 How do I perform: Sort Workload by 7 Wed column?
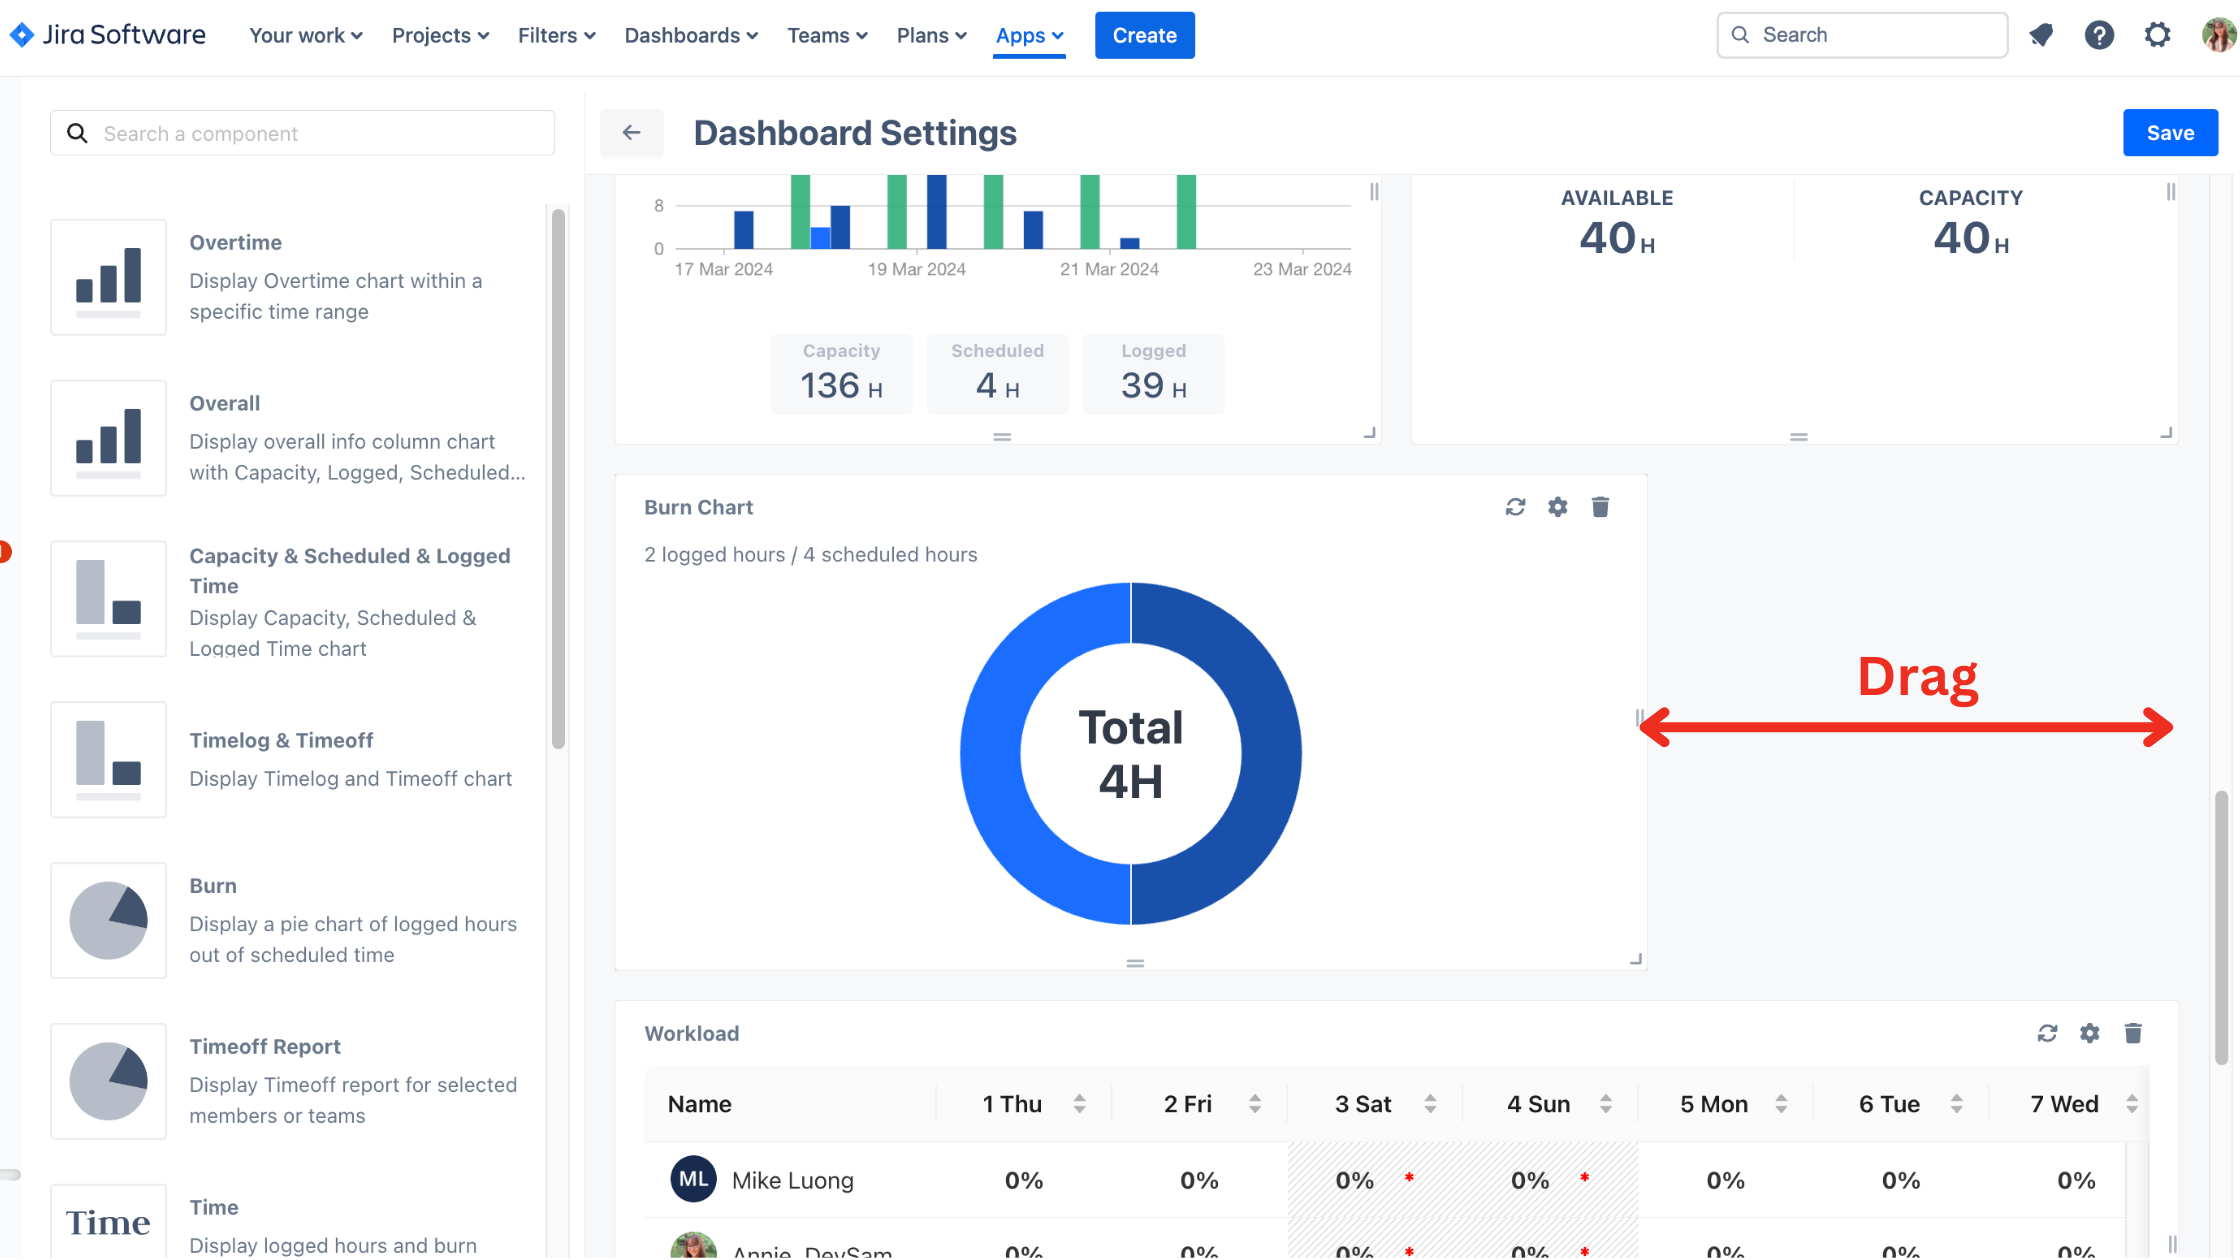coord(2131,1104)
